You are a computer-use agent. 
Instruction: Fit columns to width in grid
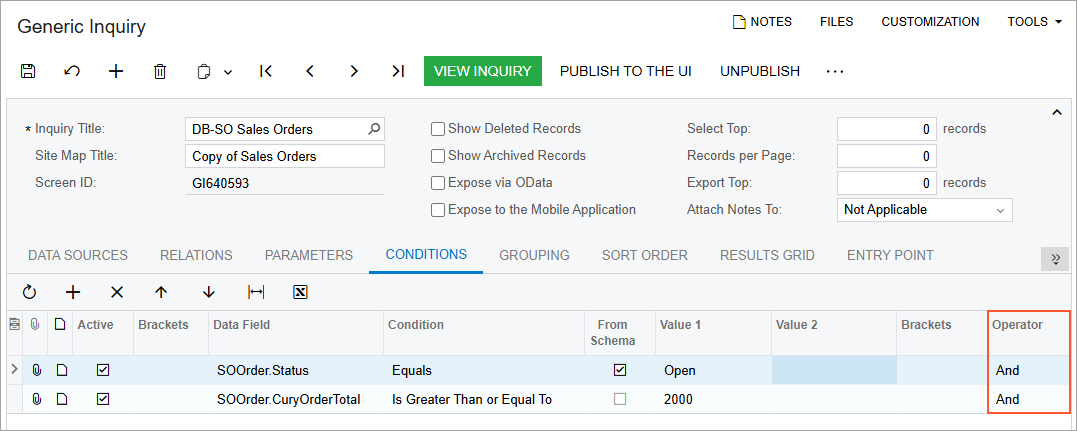256,292
